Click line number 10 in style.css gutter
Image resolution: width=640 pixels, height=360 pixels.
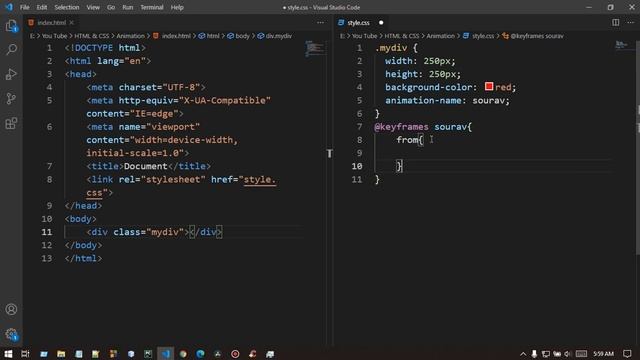point(357,166)
